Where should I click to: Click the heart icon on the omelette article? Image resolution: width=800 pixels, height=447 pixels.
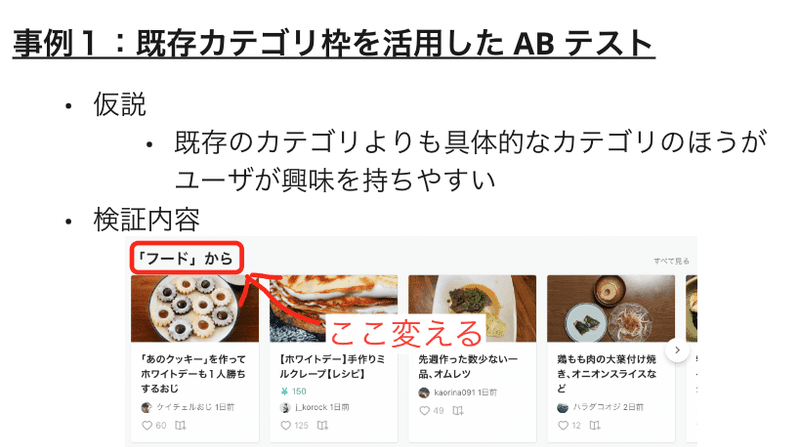424,410
